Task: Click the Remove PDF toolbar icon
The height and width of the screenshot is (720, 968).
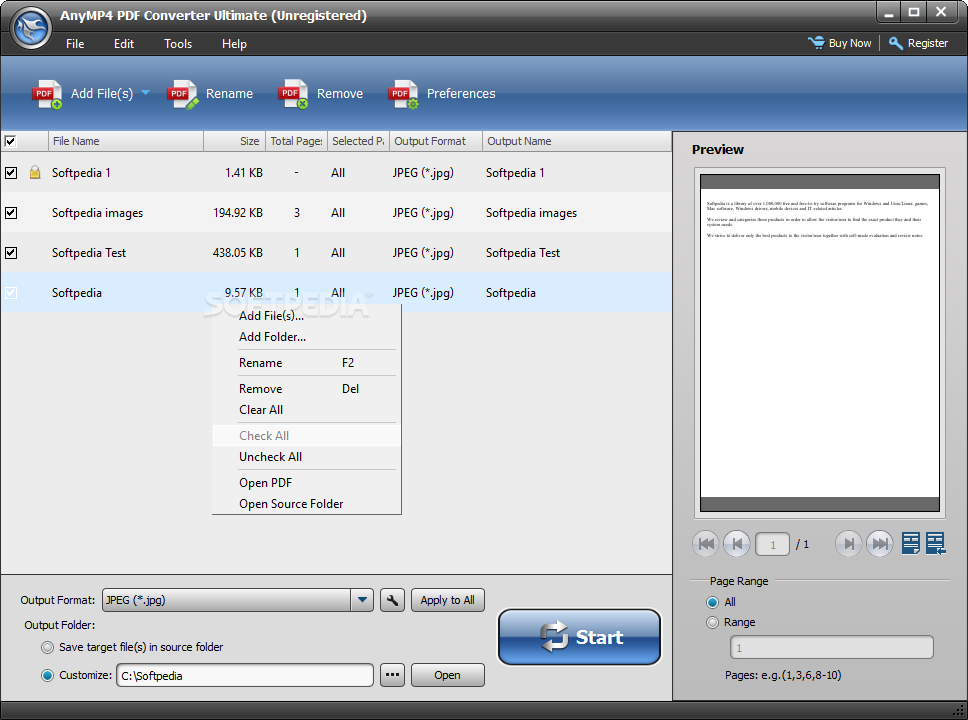Action: [293, 94]
